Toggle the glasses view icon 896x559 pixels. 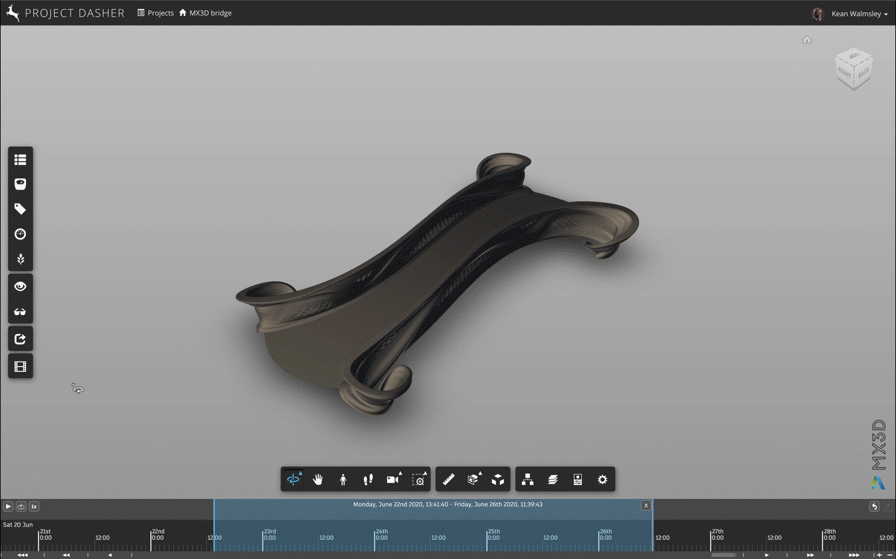[20, 312]
